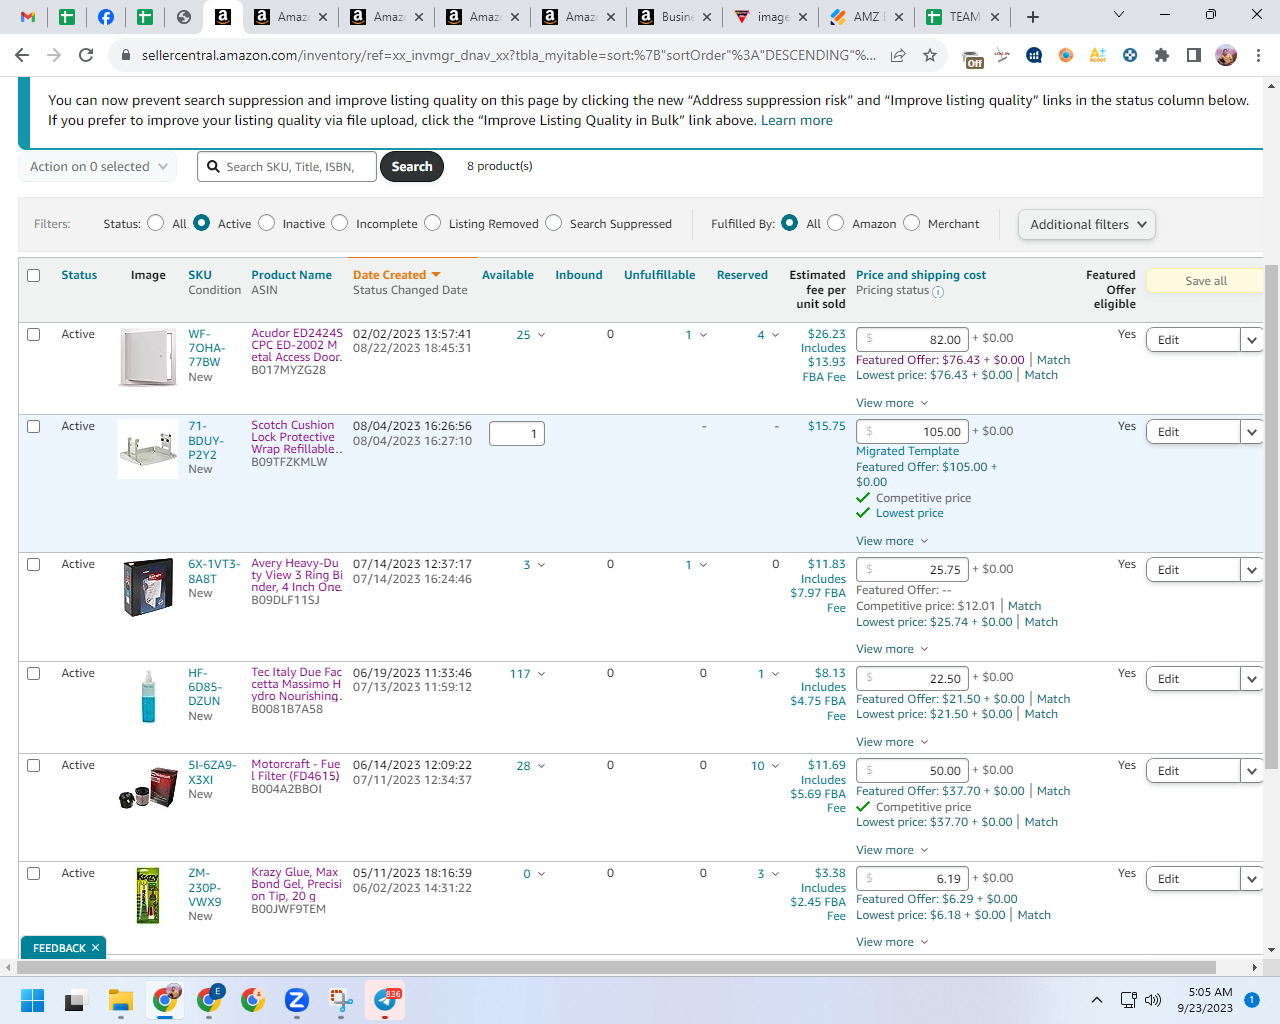Click Match next to Competitive price $12.01

tap(1024, 606)
